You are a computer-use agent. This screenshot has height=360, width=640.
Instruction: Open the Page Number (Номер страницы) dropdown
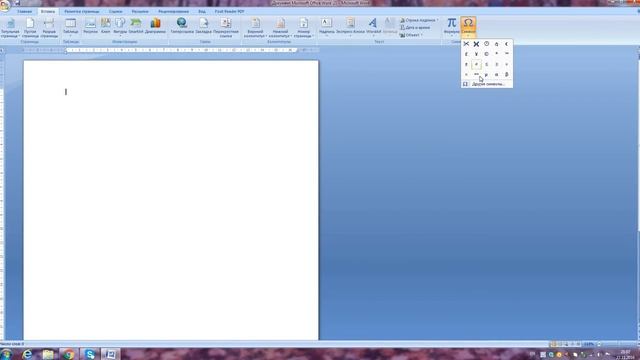pos(304,28)
